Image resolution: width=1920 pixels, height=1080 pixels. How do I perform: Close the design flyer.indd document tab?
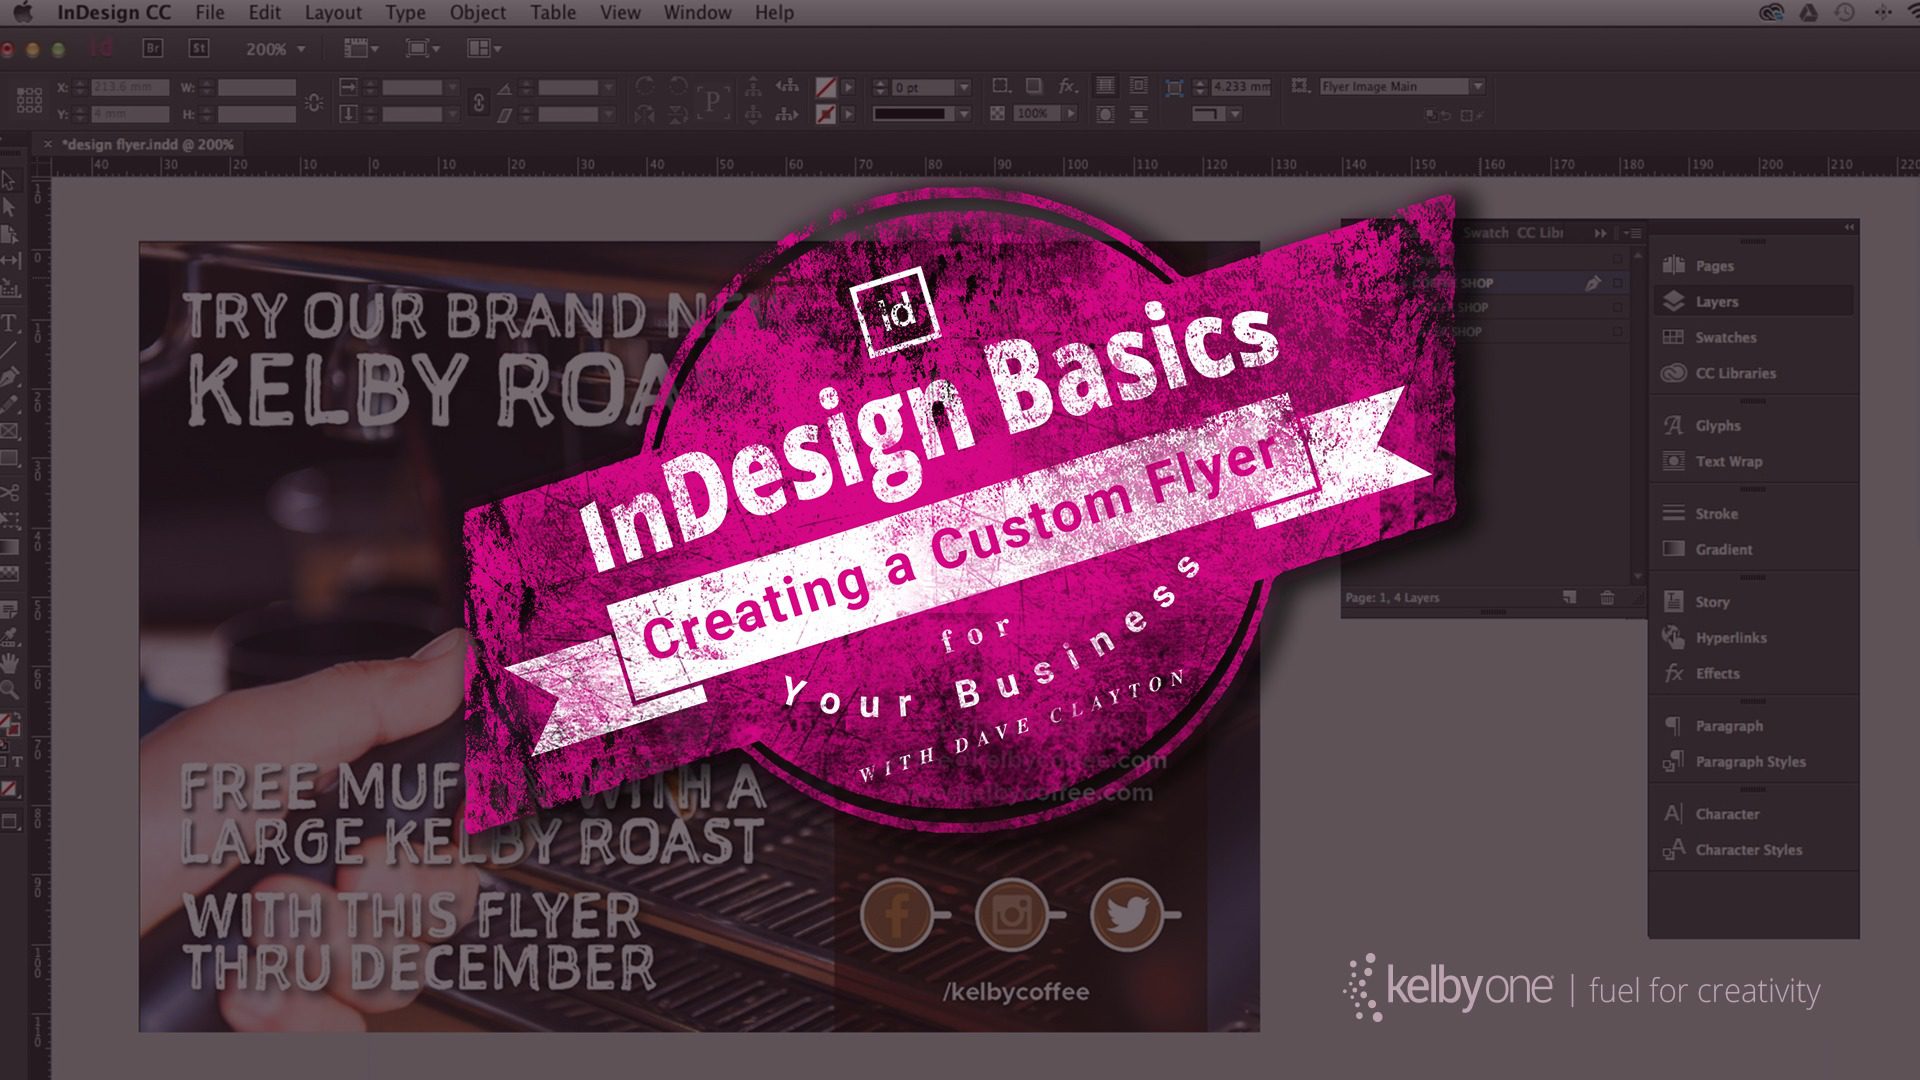tap(47, 144)
